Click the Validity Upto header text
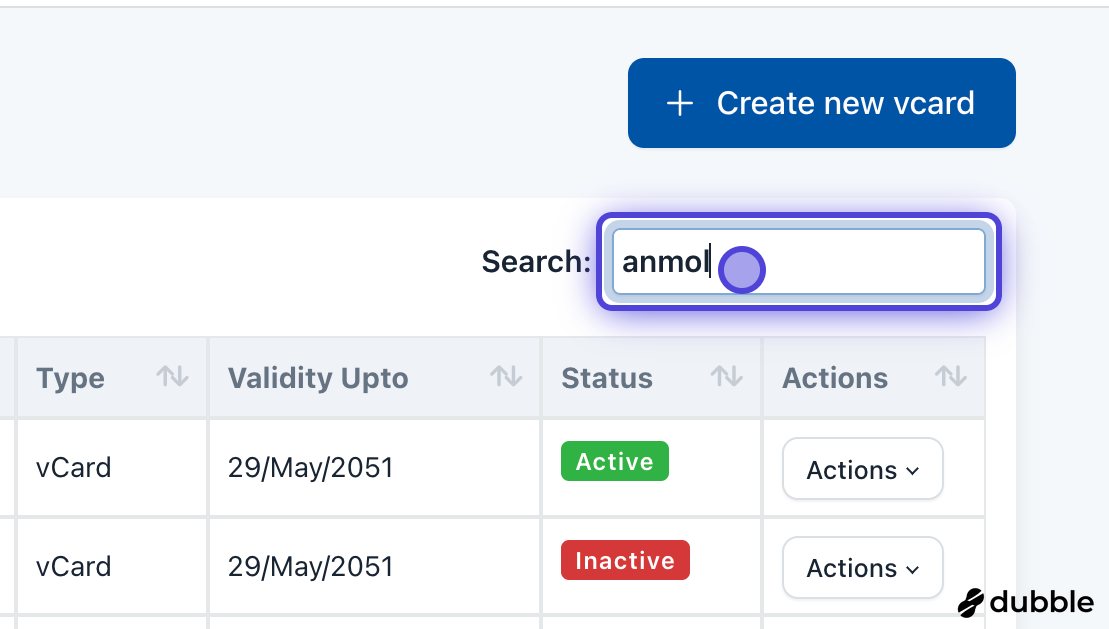1109x629 pixels. click(318, 378)
